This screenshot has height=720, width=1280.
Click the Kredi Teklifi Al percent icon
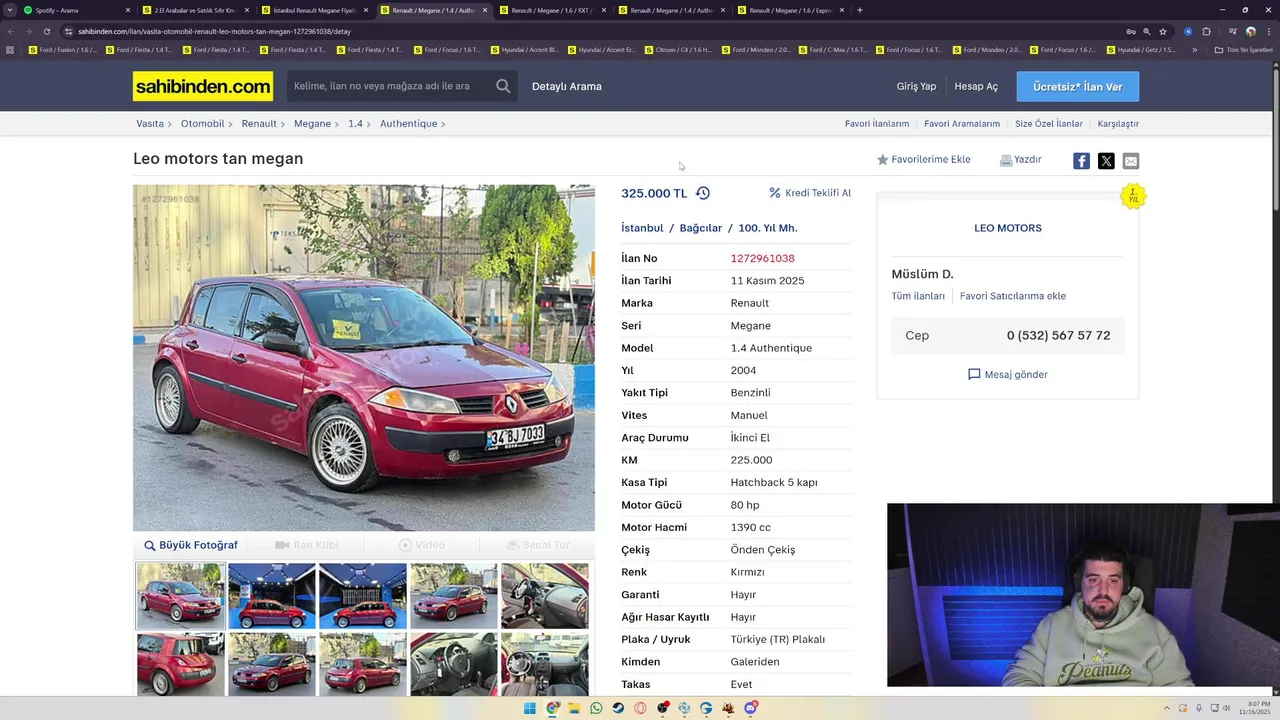coord(775,193)
